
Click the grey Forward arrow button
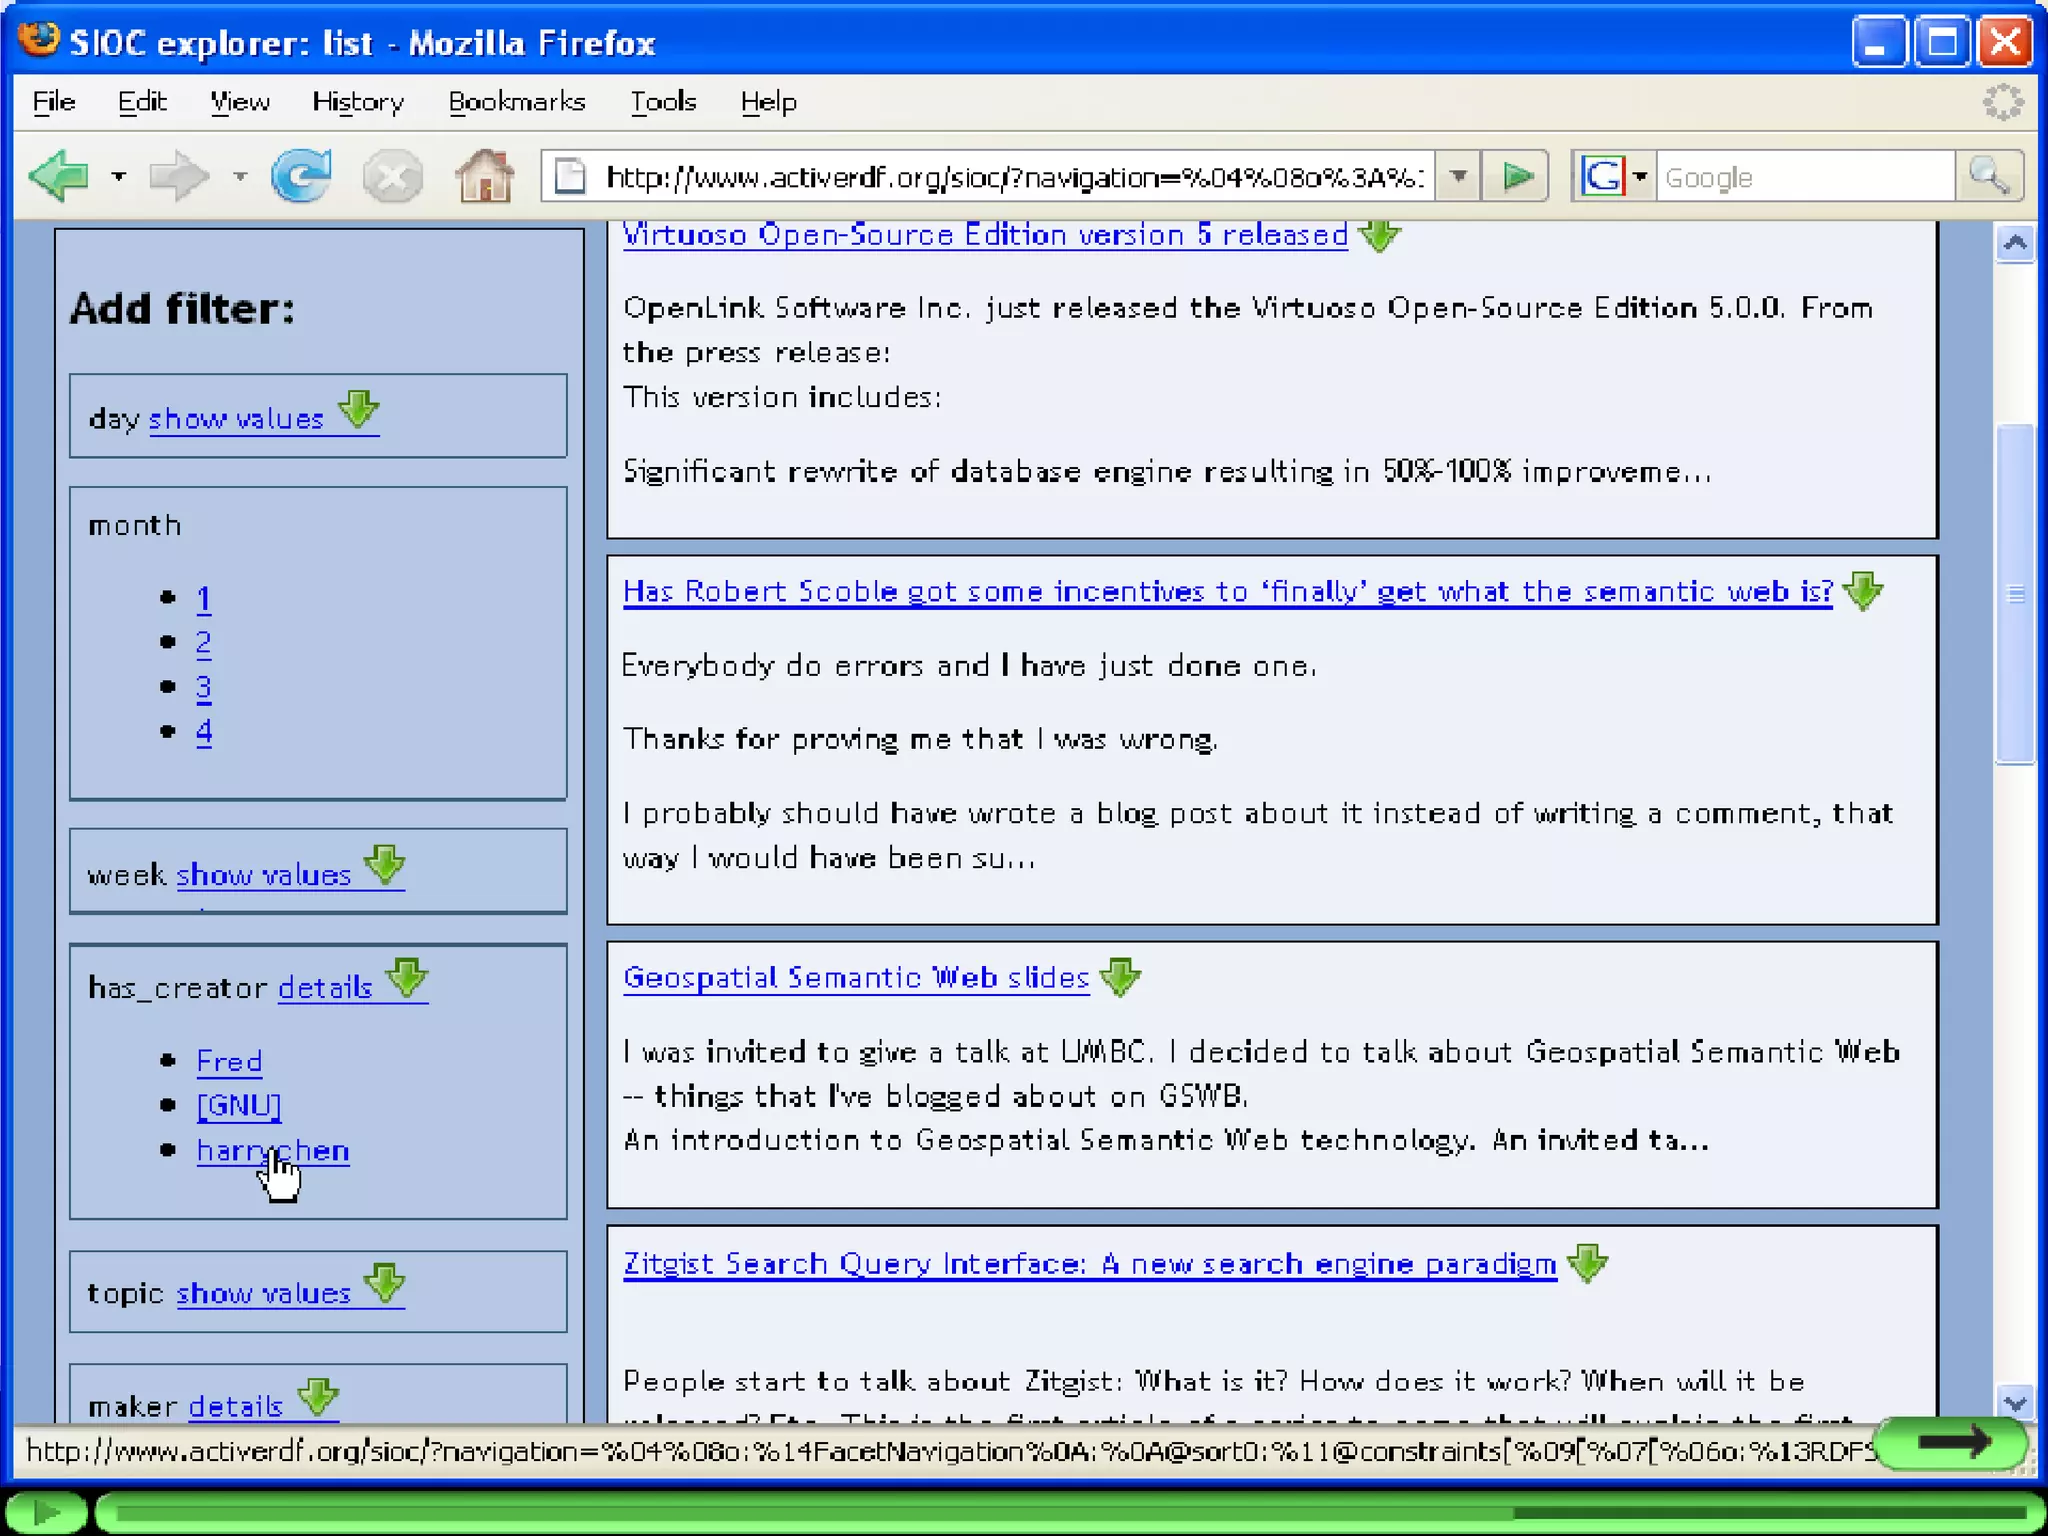pyautogui.click(x=179, y=177)
